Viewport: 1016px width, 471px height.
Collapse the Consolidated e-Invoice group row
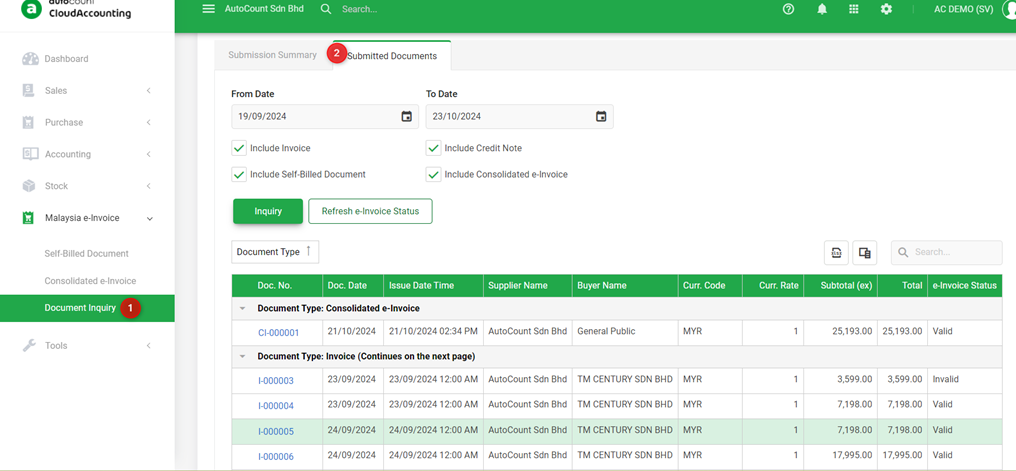pyautogui.click(x=242, y=308)
